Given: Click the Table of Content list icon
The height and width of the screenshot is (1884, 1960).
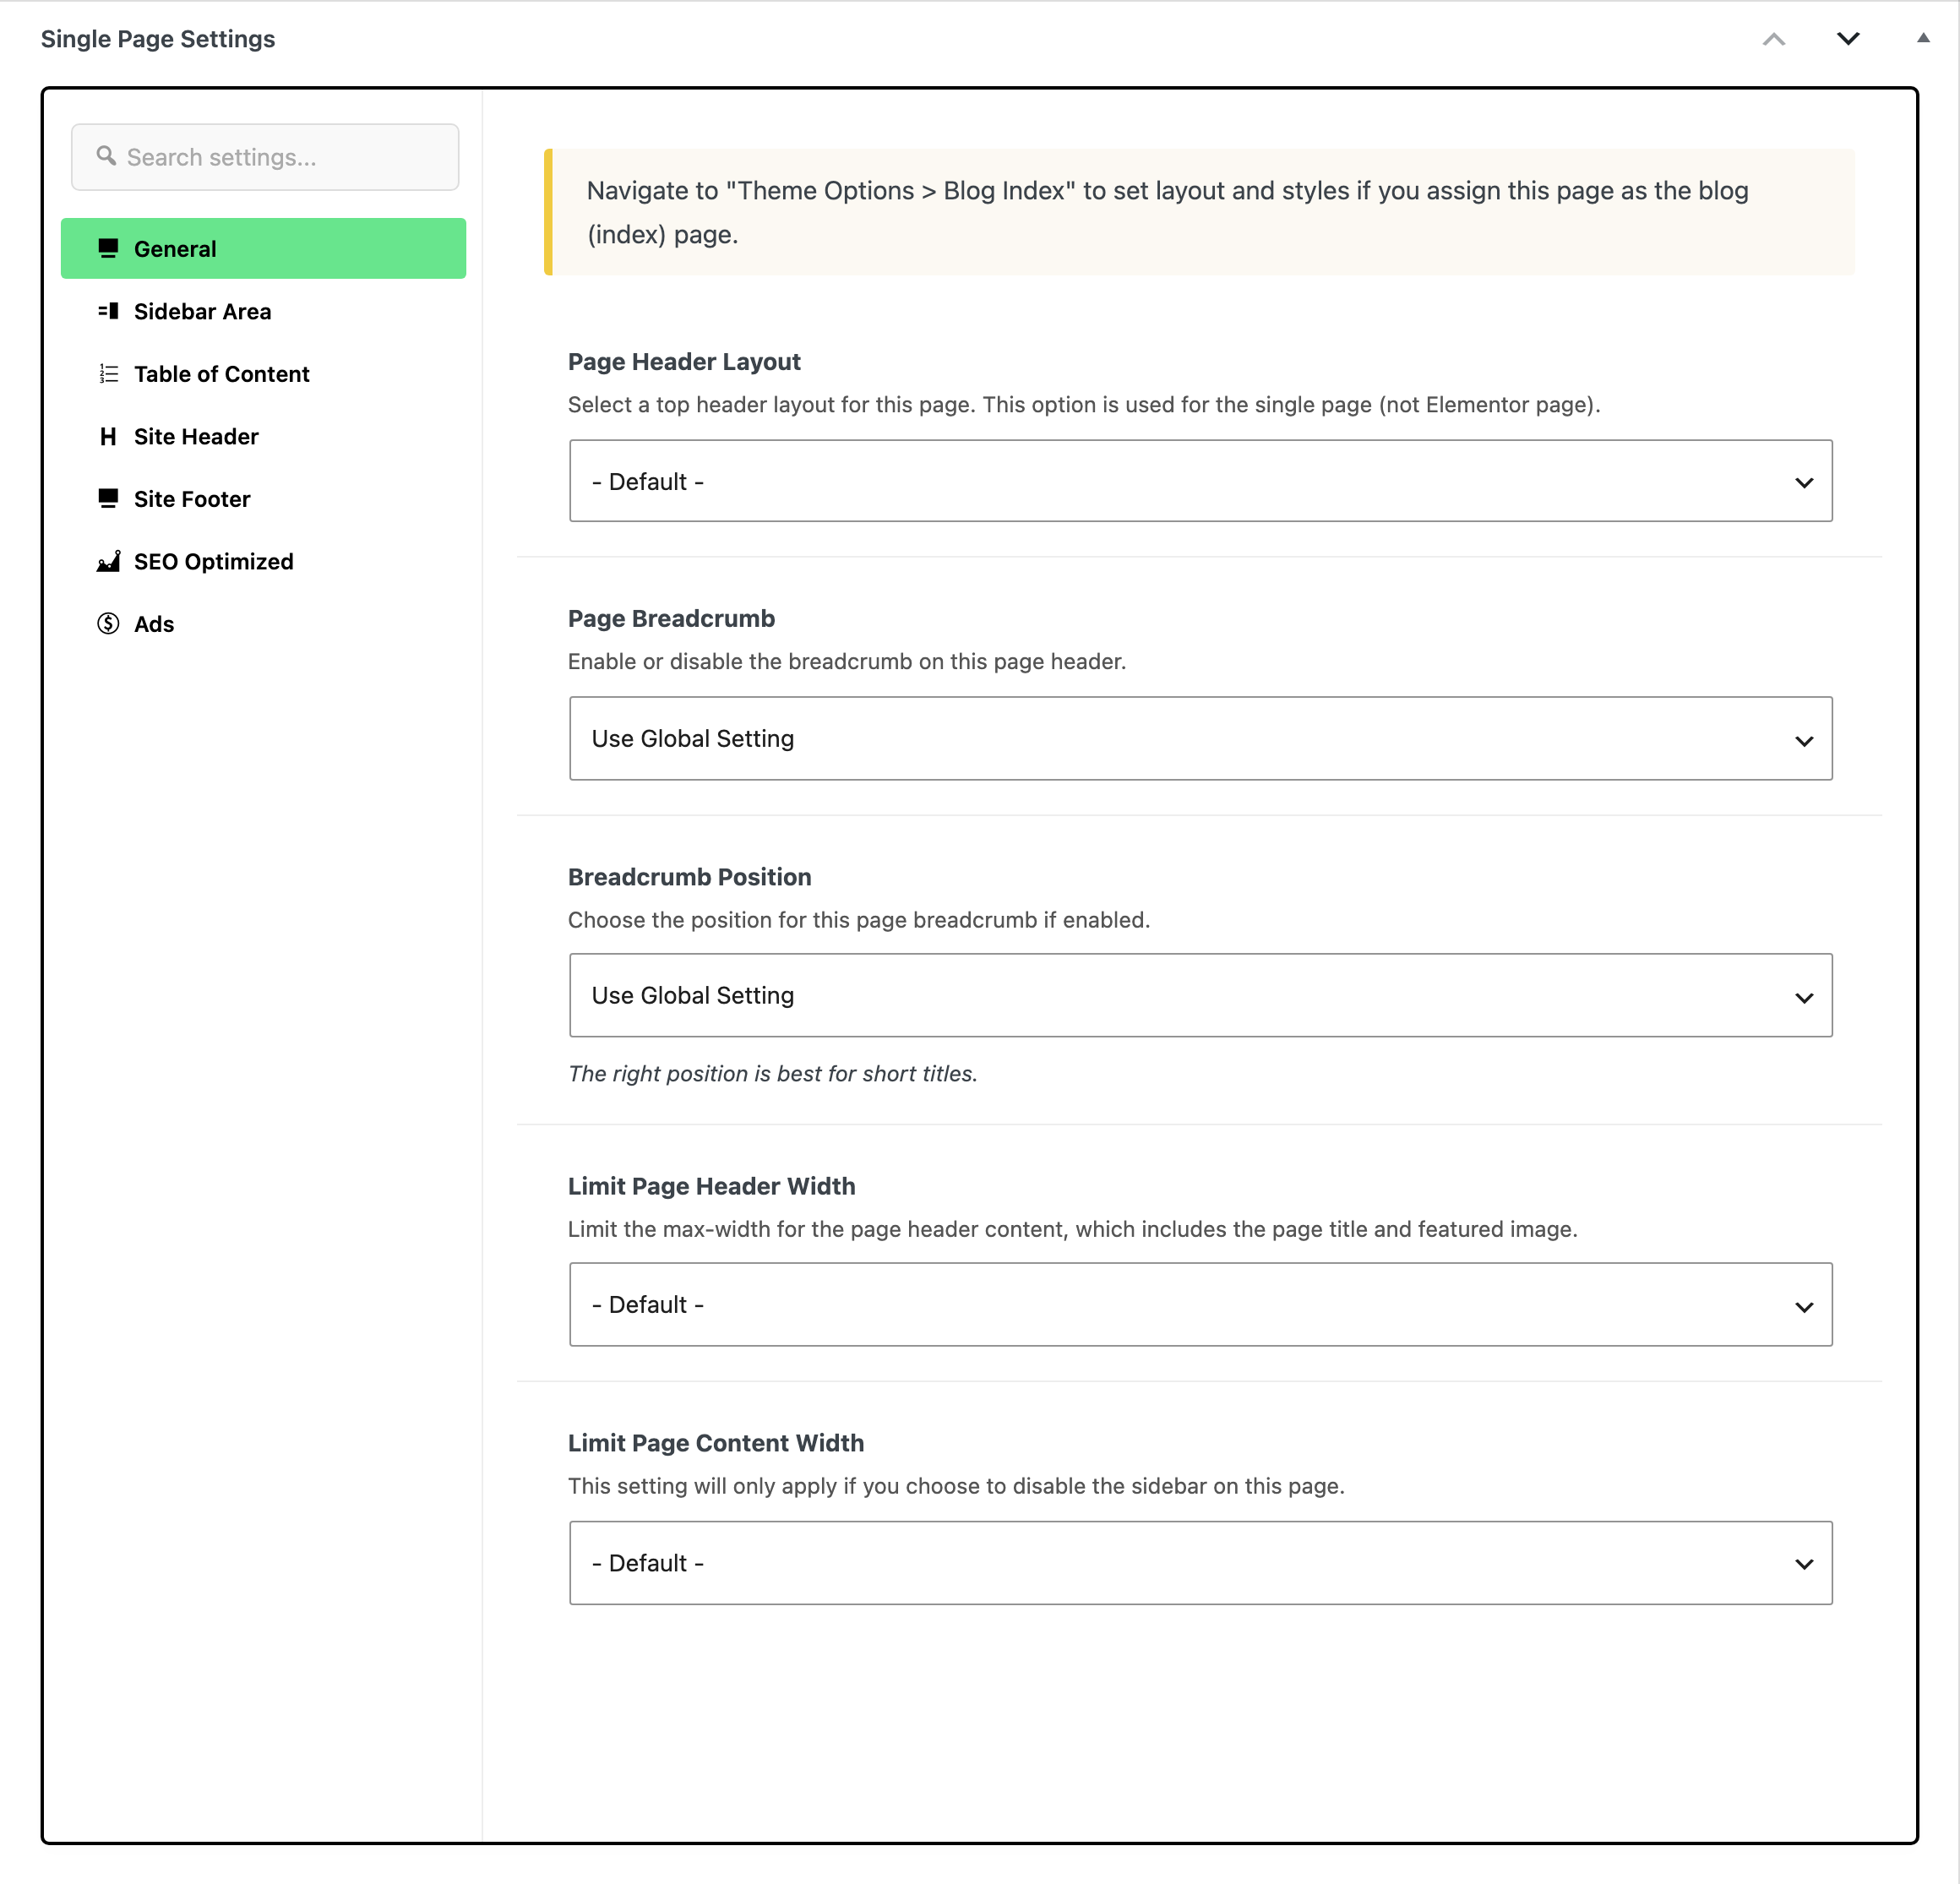Looking at the screenshot, I should tap(108, 374).
